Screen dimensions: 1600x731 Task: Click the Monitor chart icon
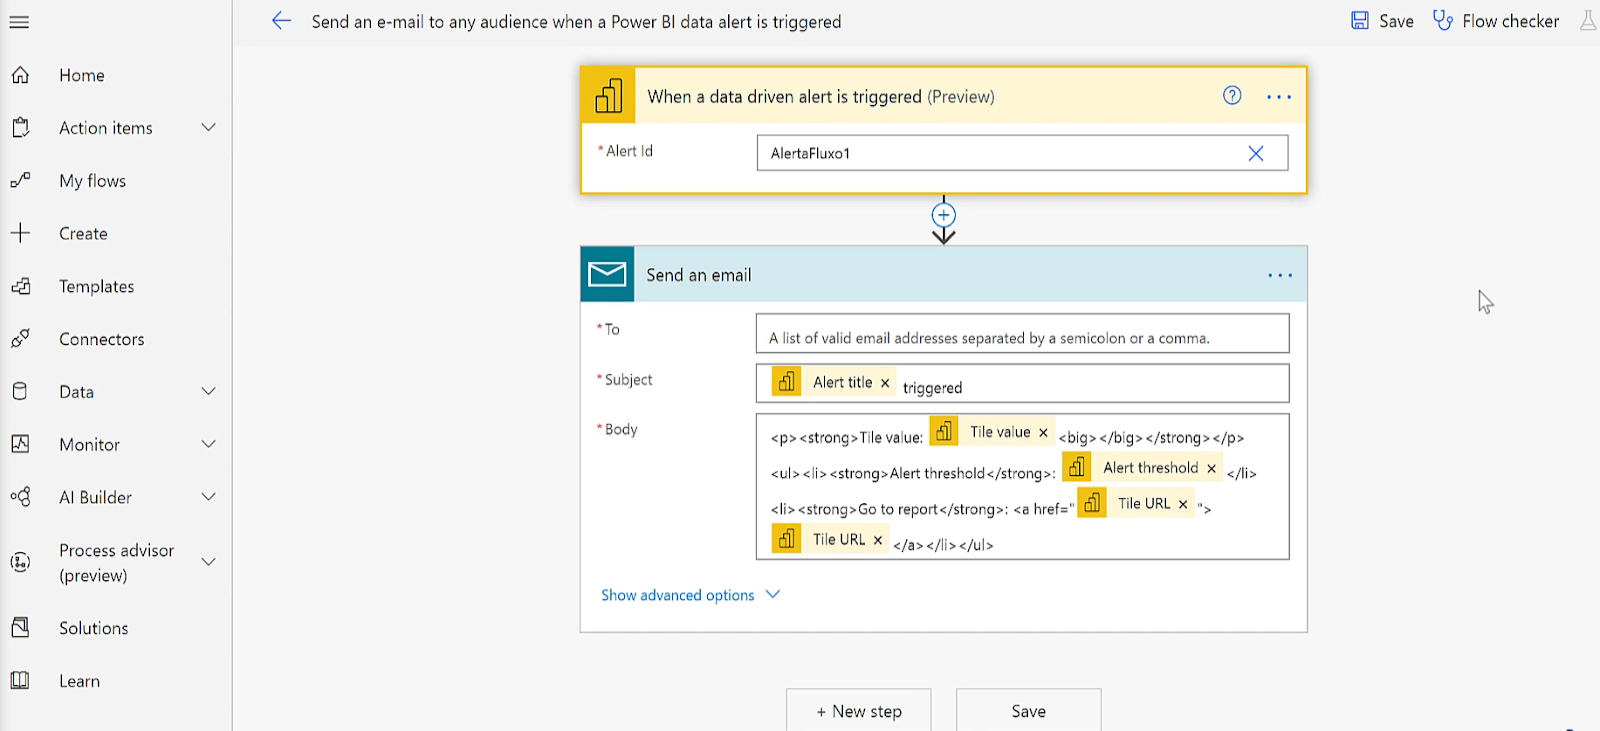click(20, 444)
